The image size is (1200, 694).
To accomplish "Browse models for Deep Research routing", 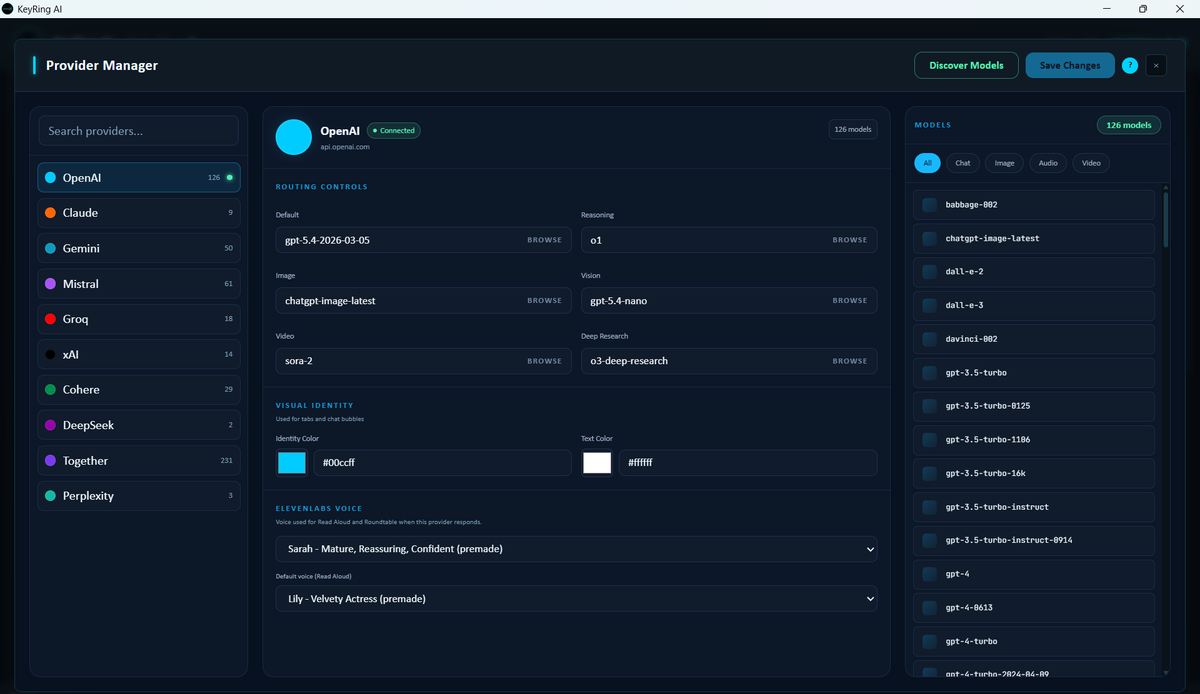I will point(850,361).
